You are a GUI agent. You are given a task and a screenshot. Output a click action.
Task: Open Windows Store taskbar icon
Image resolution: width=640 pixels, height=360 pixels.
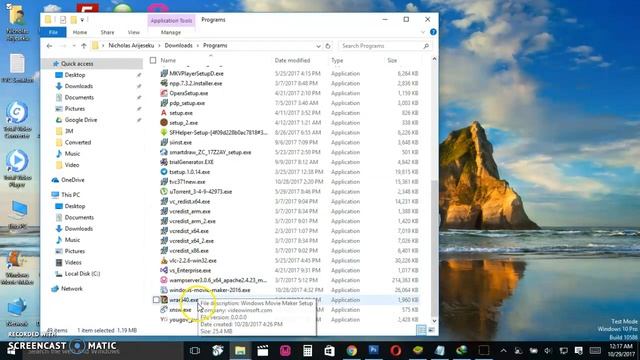pyautogui.click(x=329, y=350)
